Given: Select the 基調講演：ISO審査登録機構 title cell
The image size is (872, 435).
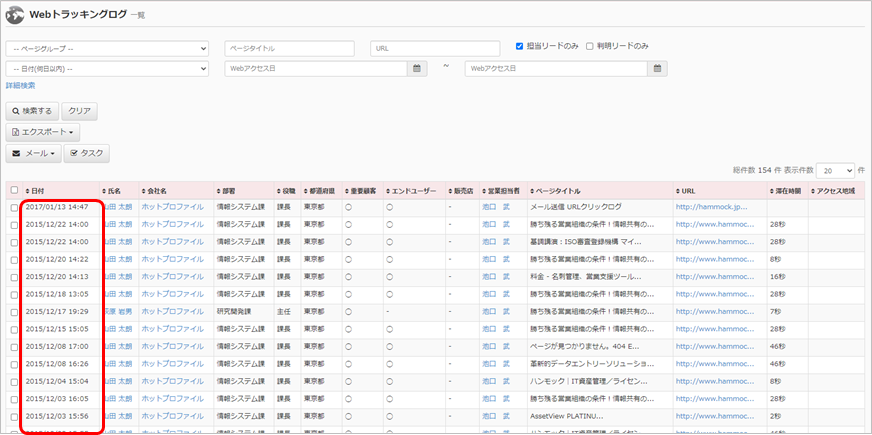Looking at the screenshot, I should (x=587, y=242).
